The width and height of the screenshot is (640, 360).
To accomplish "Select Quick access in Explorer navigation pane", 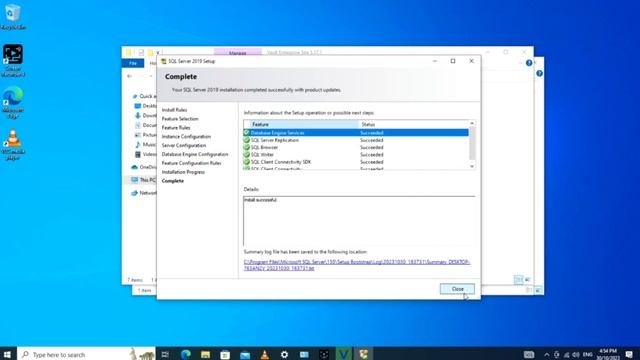I will 144,96.
